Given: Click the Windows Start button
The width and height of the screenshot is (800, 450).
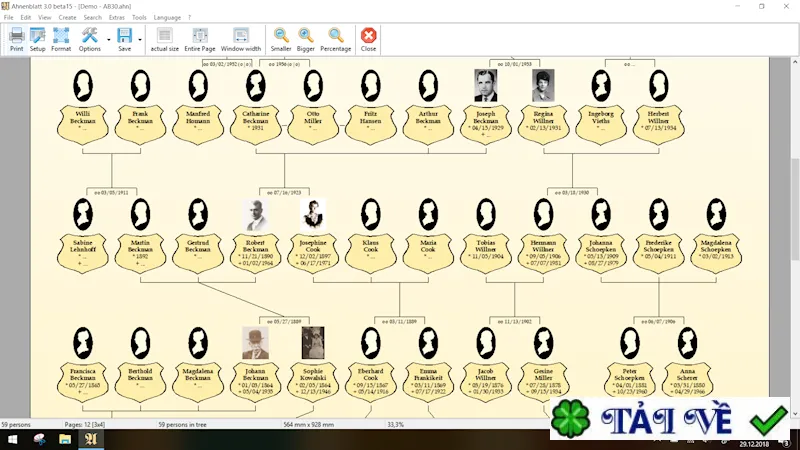Looking at the screenshot, I should pos(13,439).
